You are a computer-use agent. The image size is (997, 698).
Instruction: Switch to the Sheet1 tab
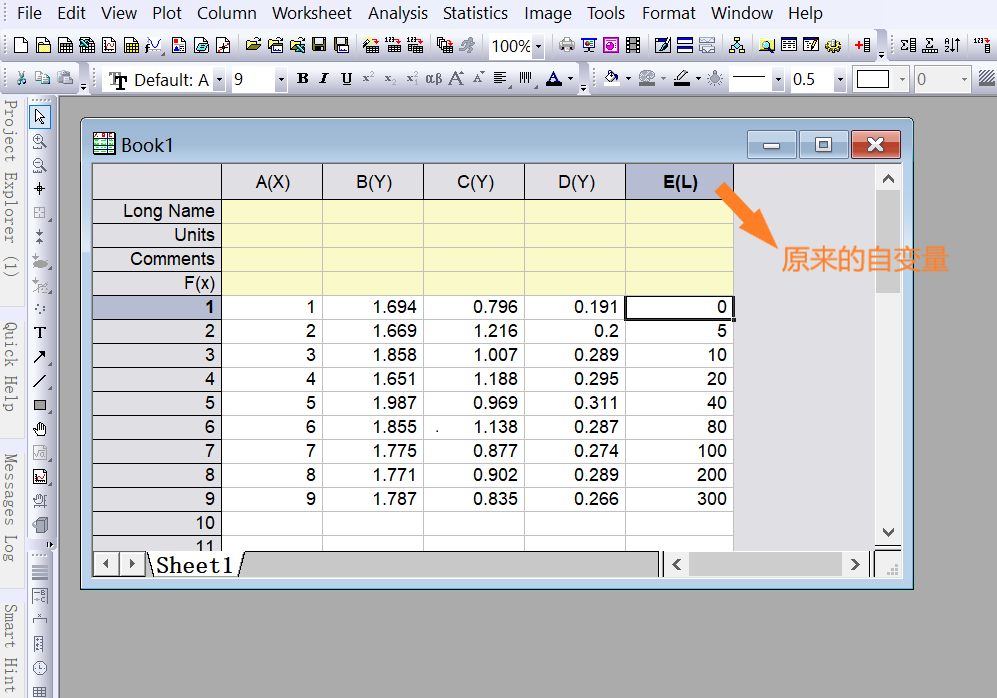(195, 565)
